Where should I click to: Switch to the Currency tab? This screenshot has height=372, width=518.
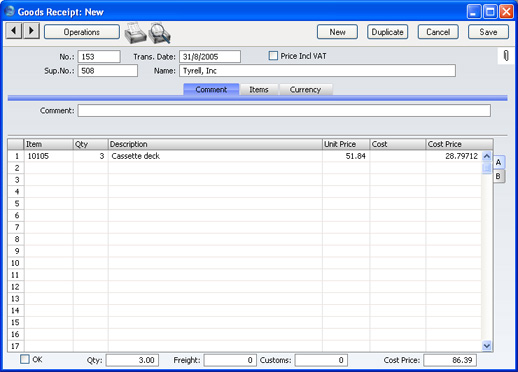(x=305, y=89)
